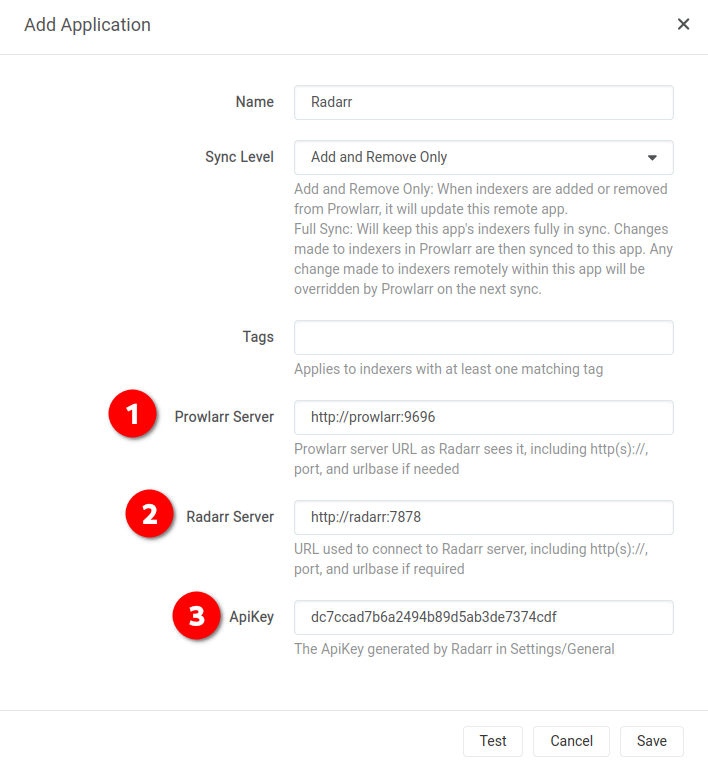The image size is (708, 768).
Task: Click the 'Full Sync' description text
Action: 483,259
